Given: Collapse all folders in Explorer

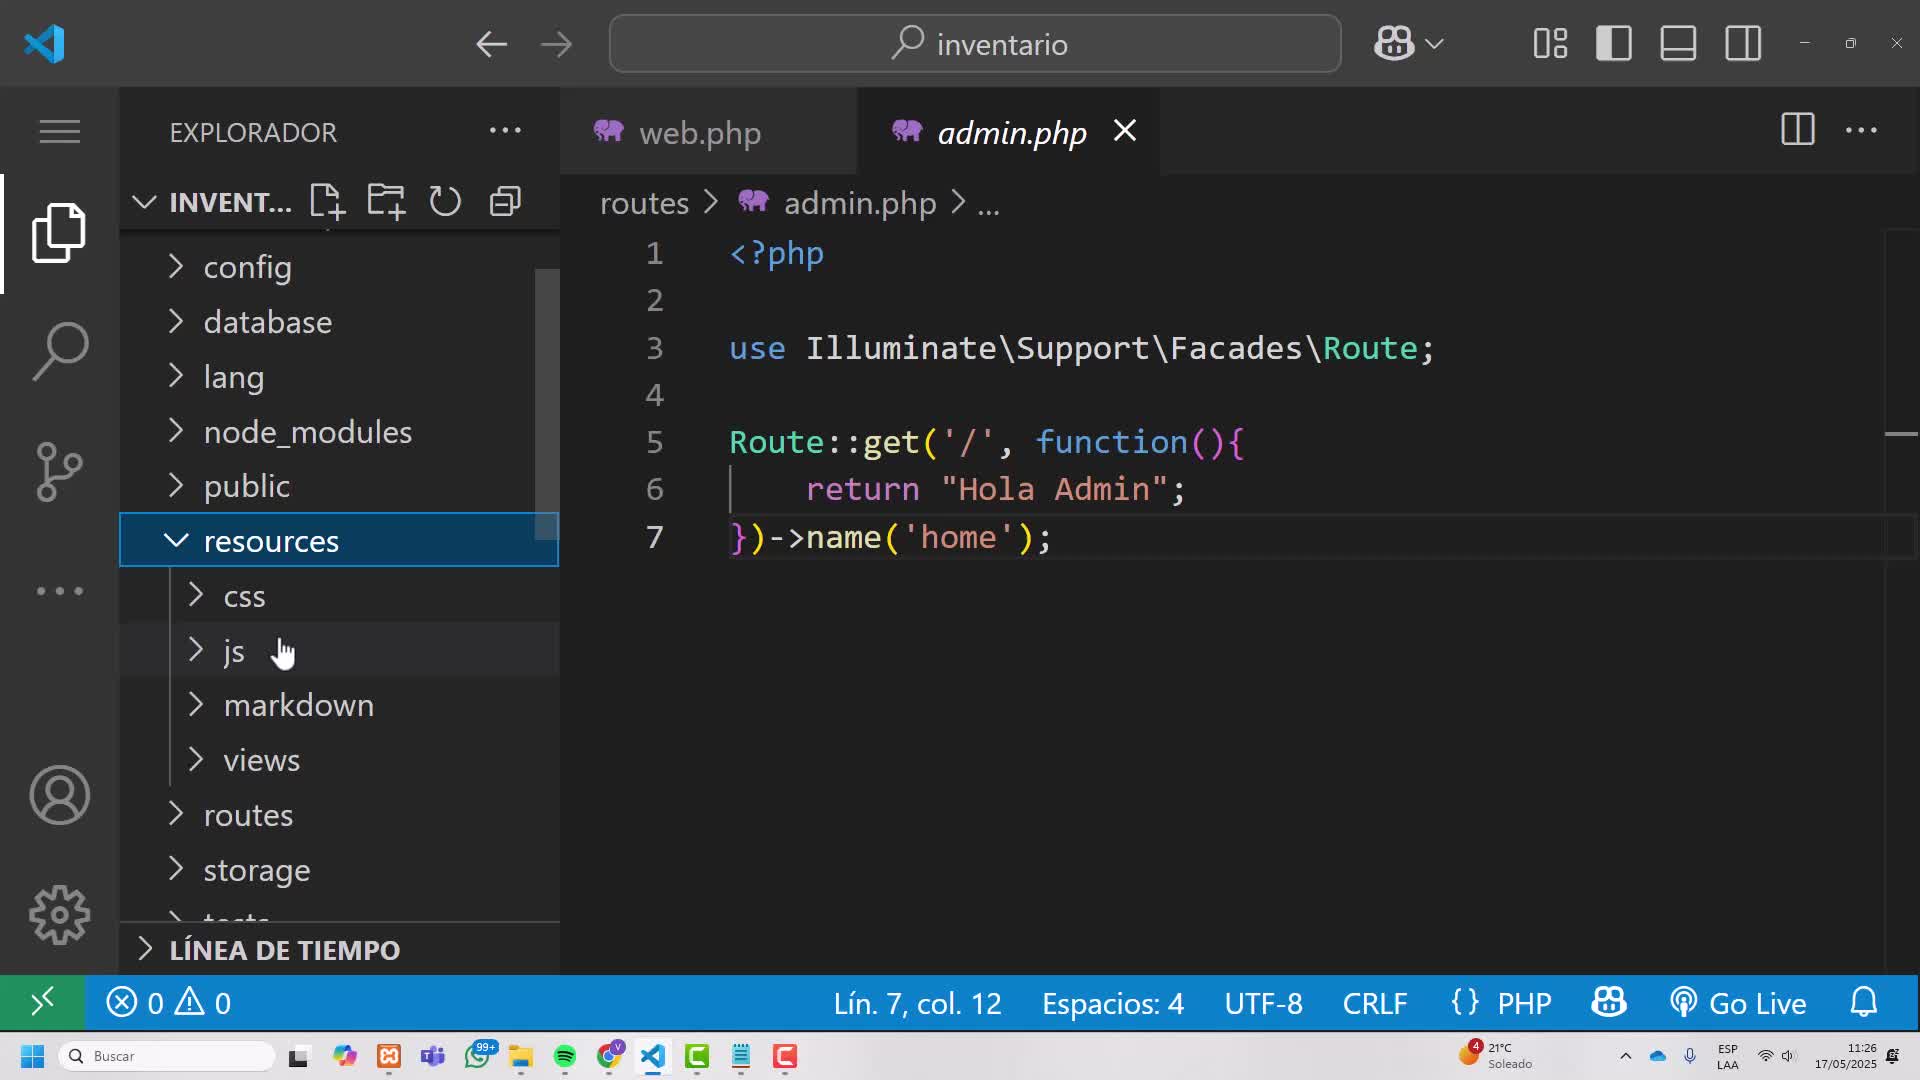Looking at the screenshot, I should pyautogui.click(x=505, y=201).
